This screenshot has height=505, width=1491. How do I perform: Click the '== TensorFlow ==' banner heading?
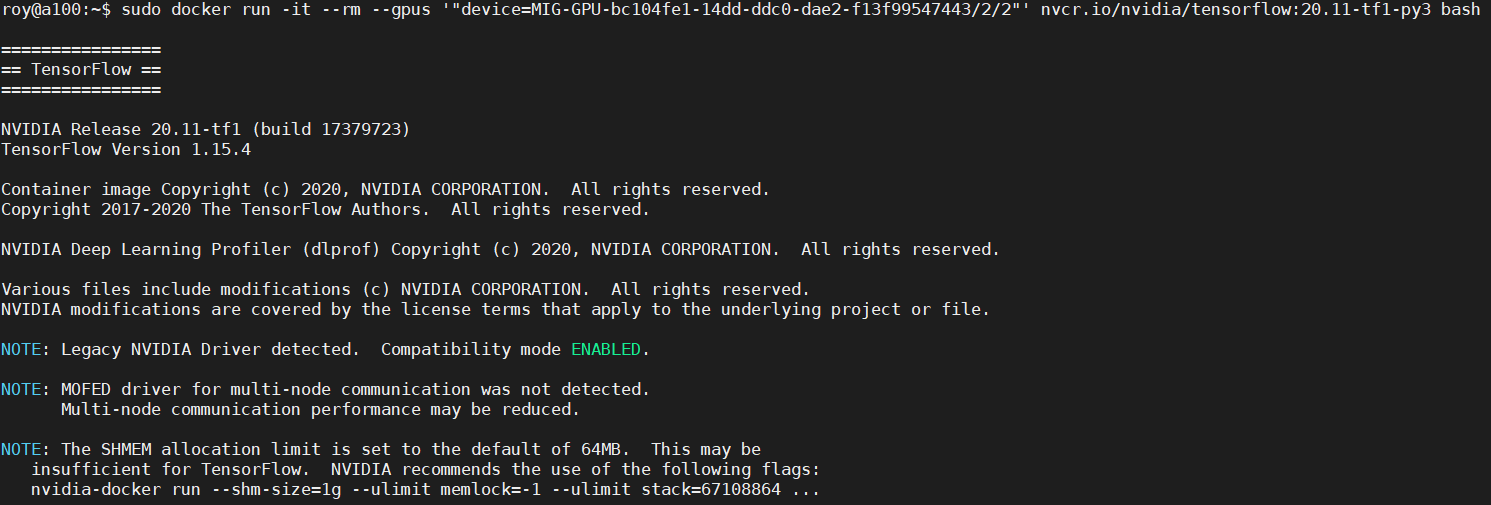(x=81, y=70)
